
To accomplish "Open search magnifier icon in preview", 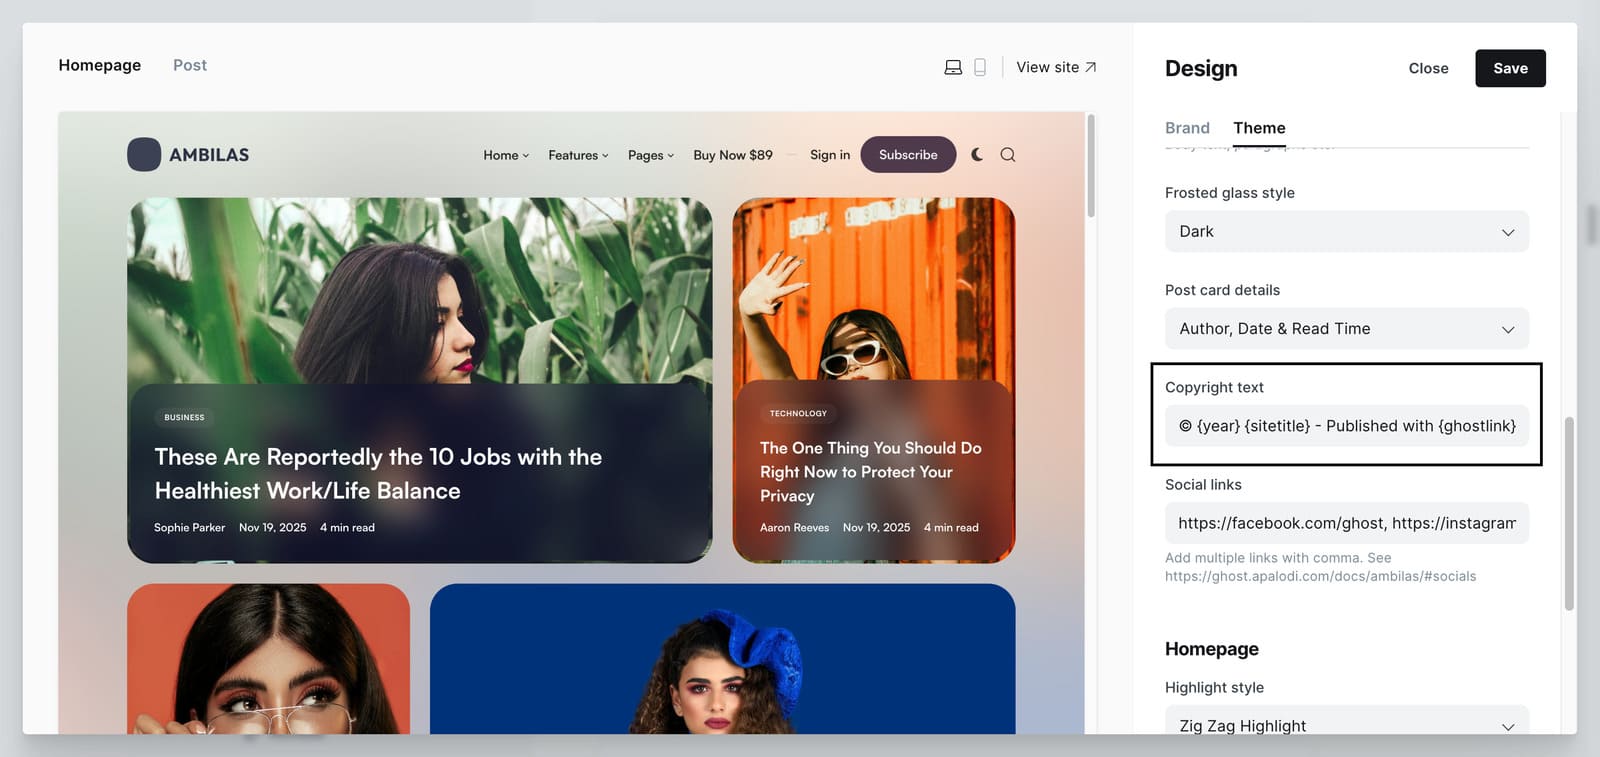I will [x=1008, y=155].
